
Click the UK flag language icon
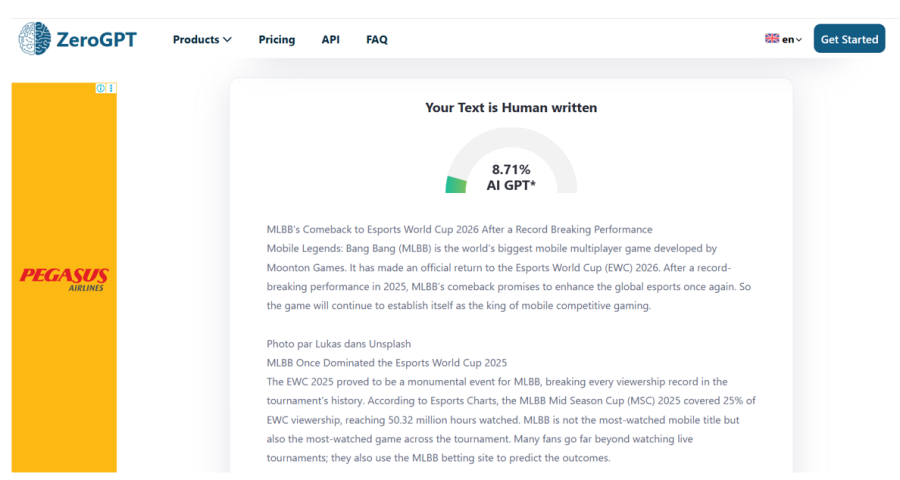coord(772,39)
